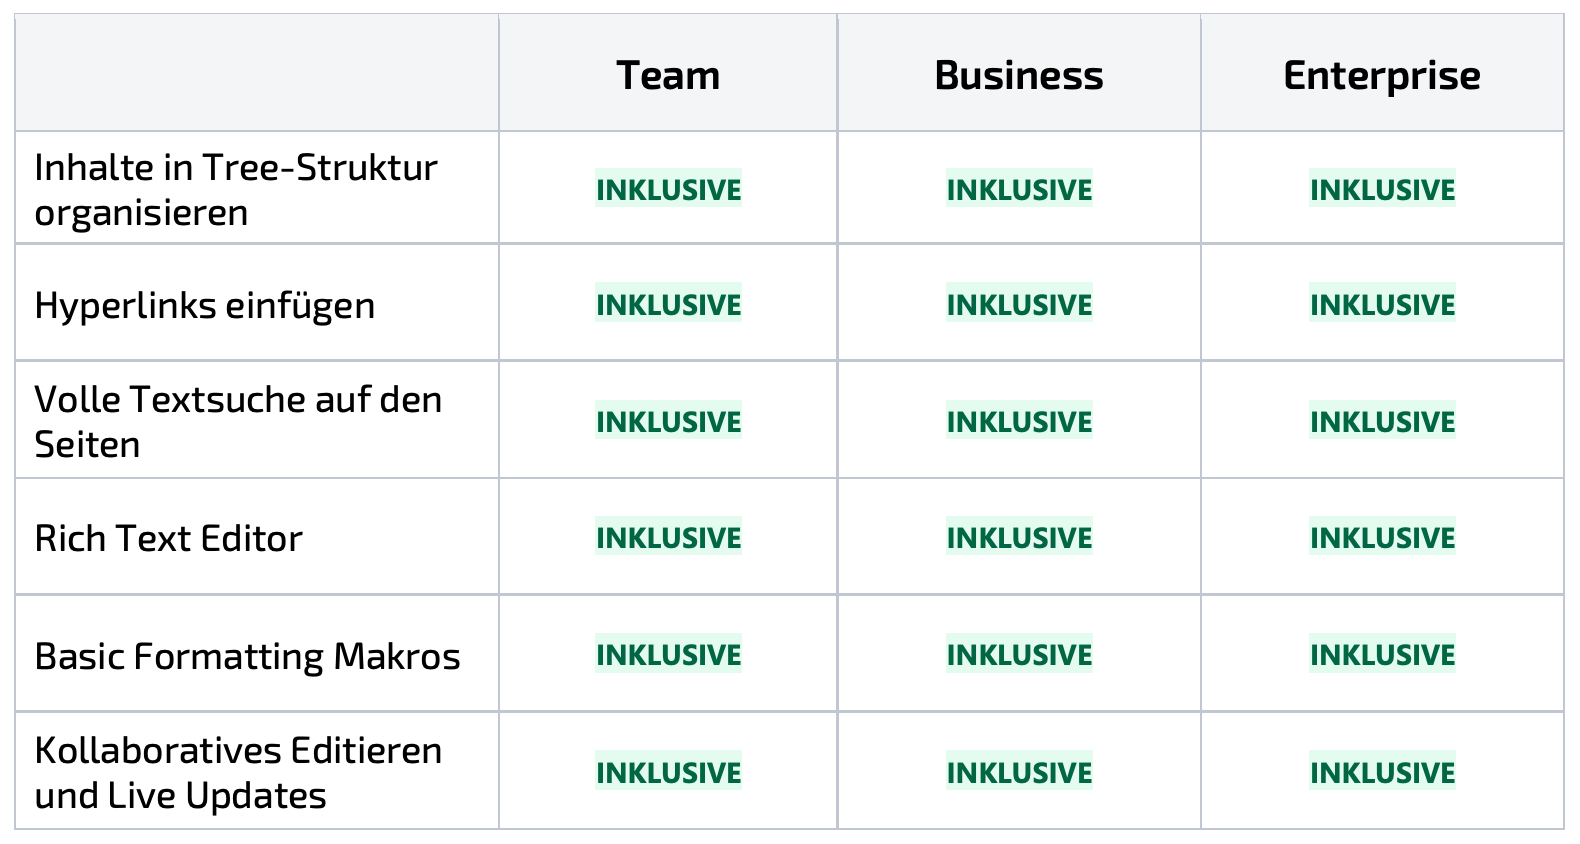Click the Business column header

click(x=1019, y=76)
